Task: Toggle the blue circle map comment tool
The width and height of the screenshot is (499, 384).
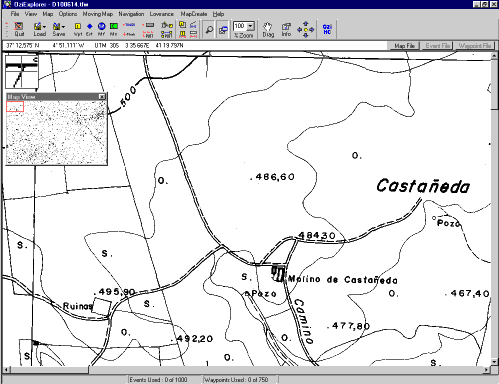Action: (x=101, y=29)
